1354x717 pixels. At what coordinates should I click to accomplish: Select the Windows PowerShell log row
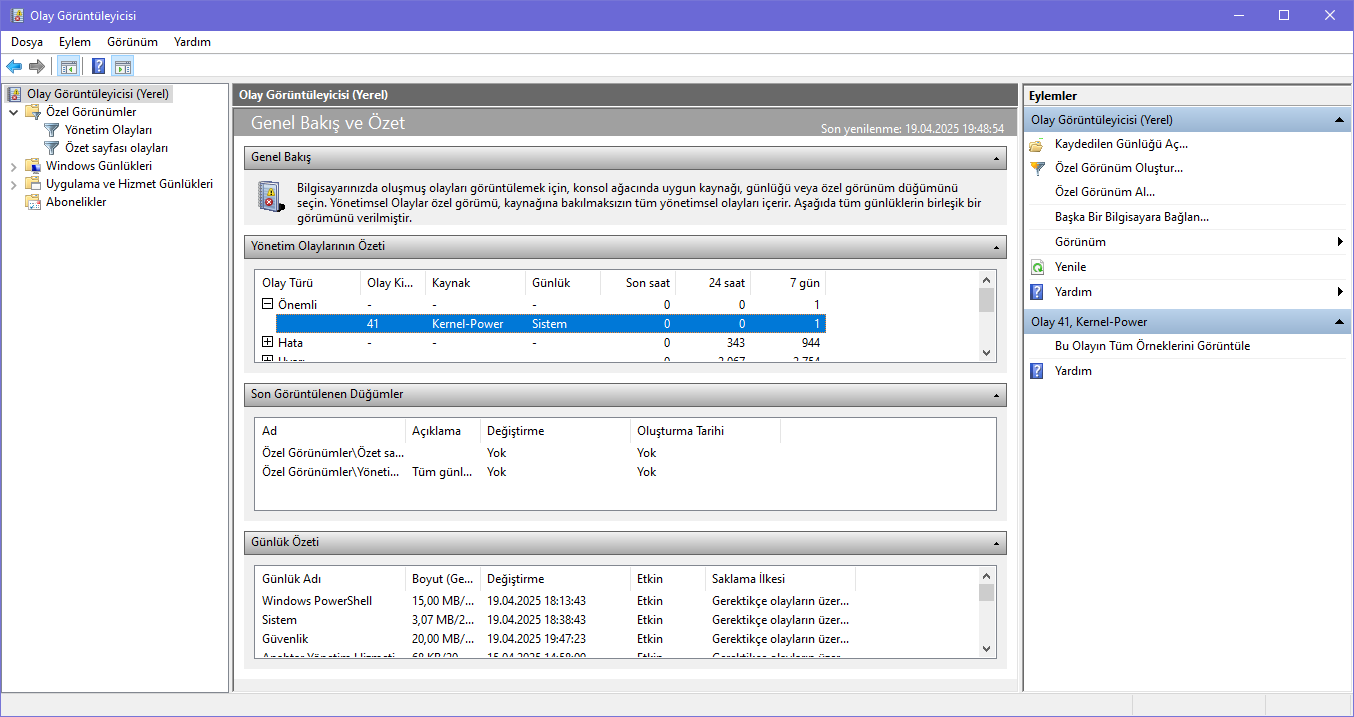tap(556, 601)
